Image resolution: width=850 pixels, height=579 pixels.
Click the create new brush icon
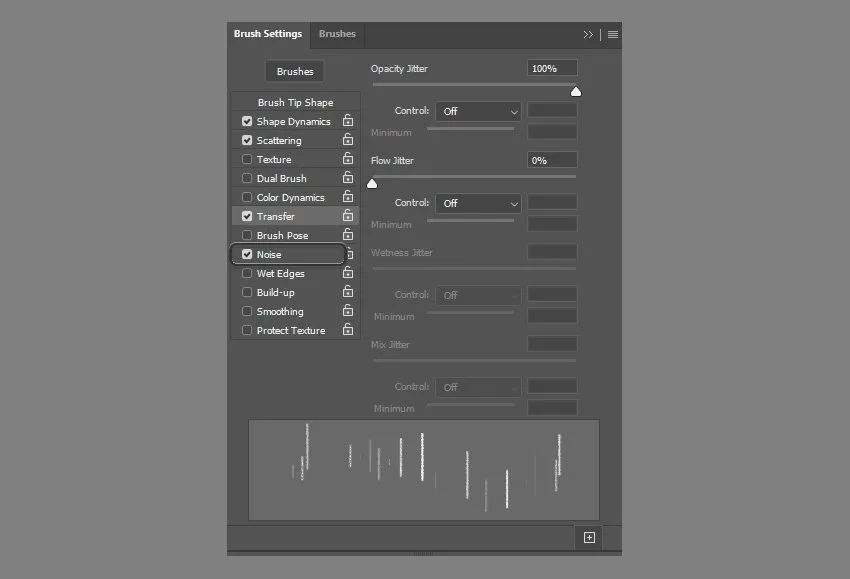click(589, 538)
